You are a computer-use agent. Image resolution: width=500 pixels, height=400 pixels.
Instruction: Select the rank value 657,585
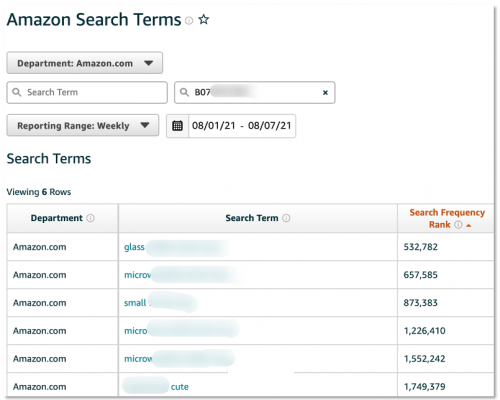[420, 275]
